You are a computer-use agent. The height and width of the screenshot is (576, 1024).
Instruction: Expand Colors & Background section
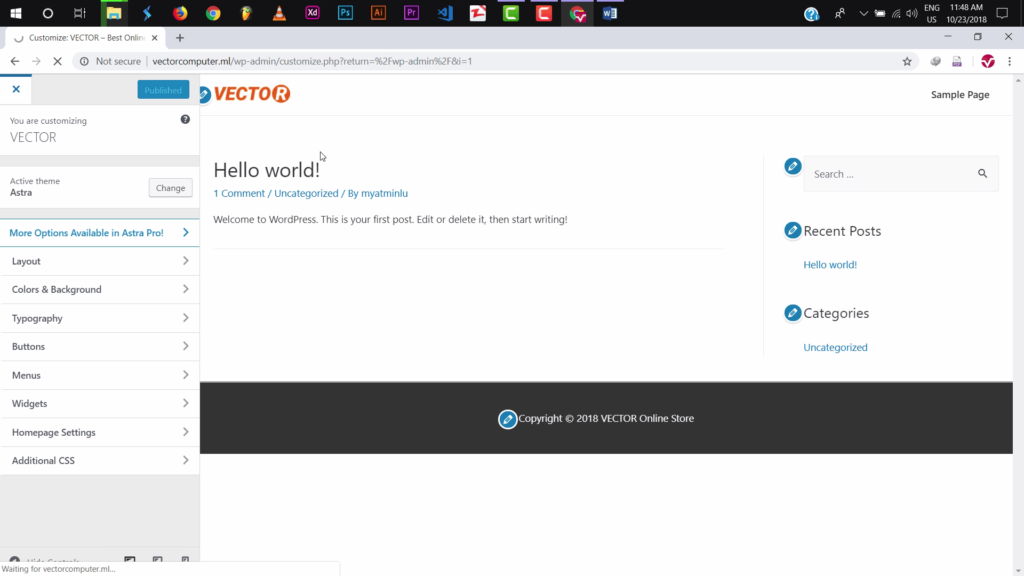pyautogui.click(x=99, y=289)
